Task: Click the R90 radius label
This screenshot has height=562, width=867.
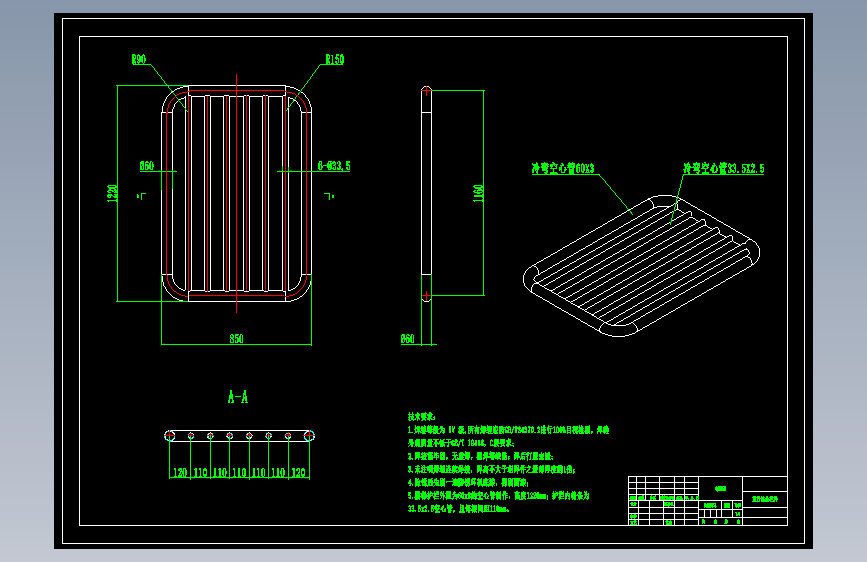Action: [139, 59]
